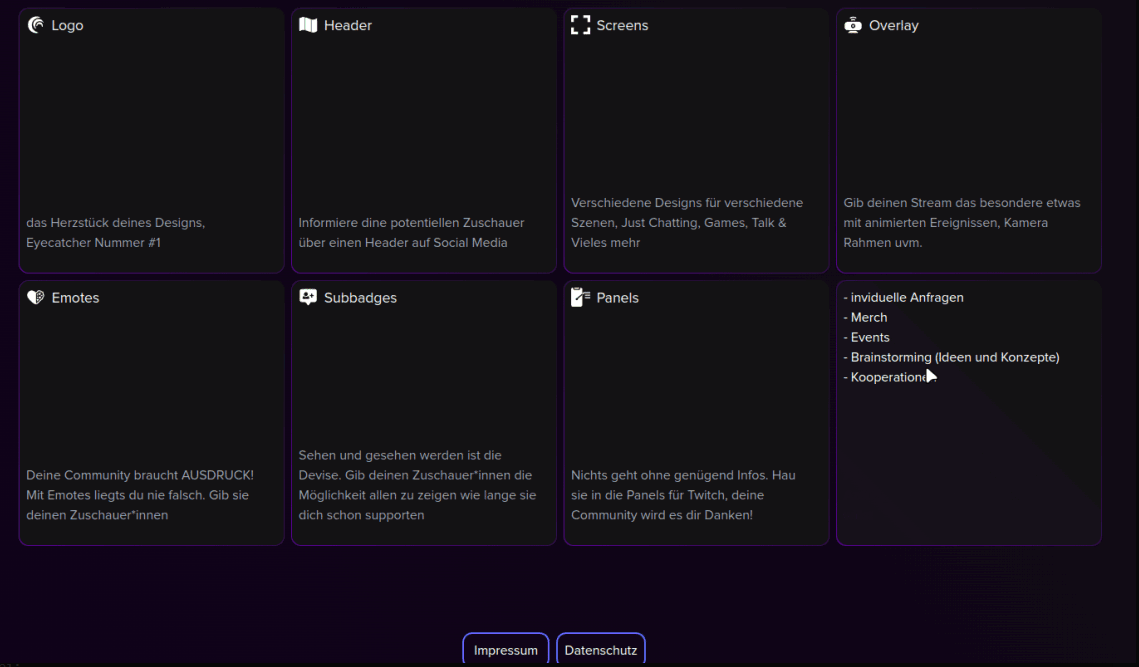
Task: Select the flag icon beside Header
Action: [307, 24]
